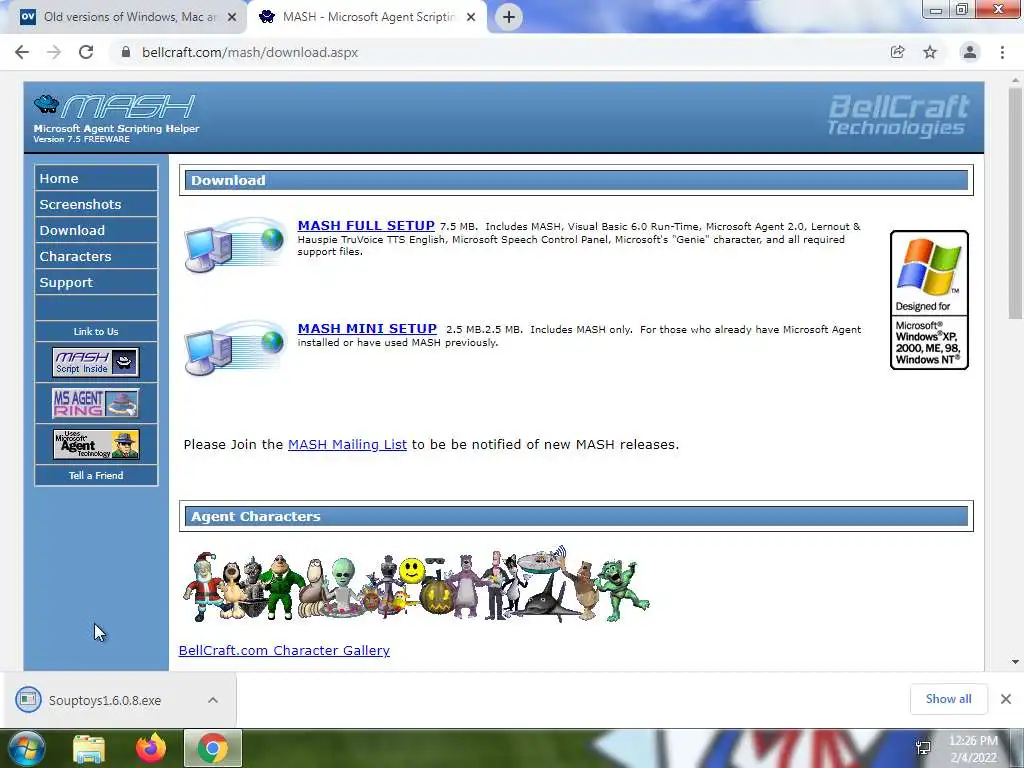
Task: Click the network tray icon
Action: click(923, 748)
